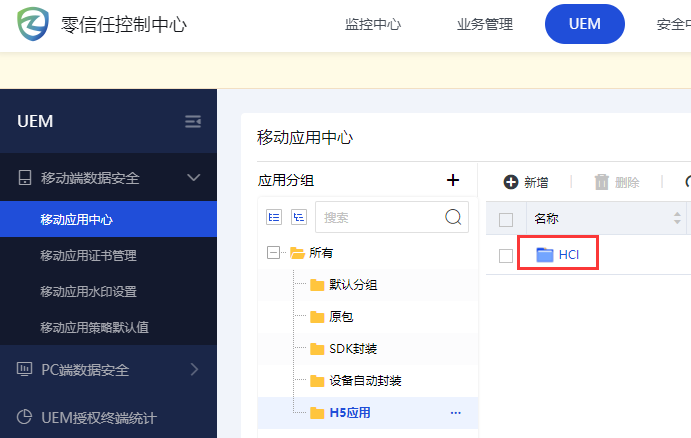Check the HCI row checkbox

506,255
